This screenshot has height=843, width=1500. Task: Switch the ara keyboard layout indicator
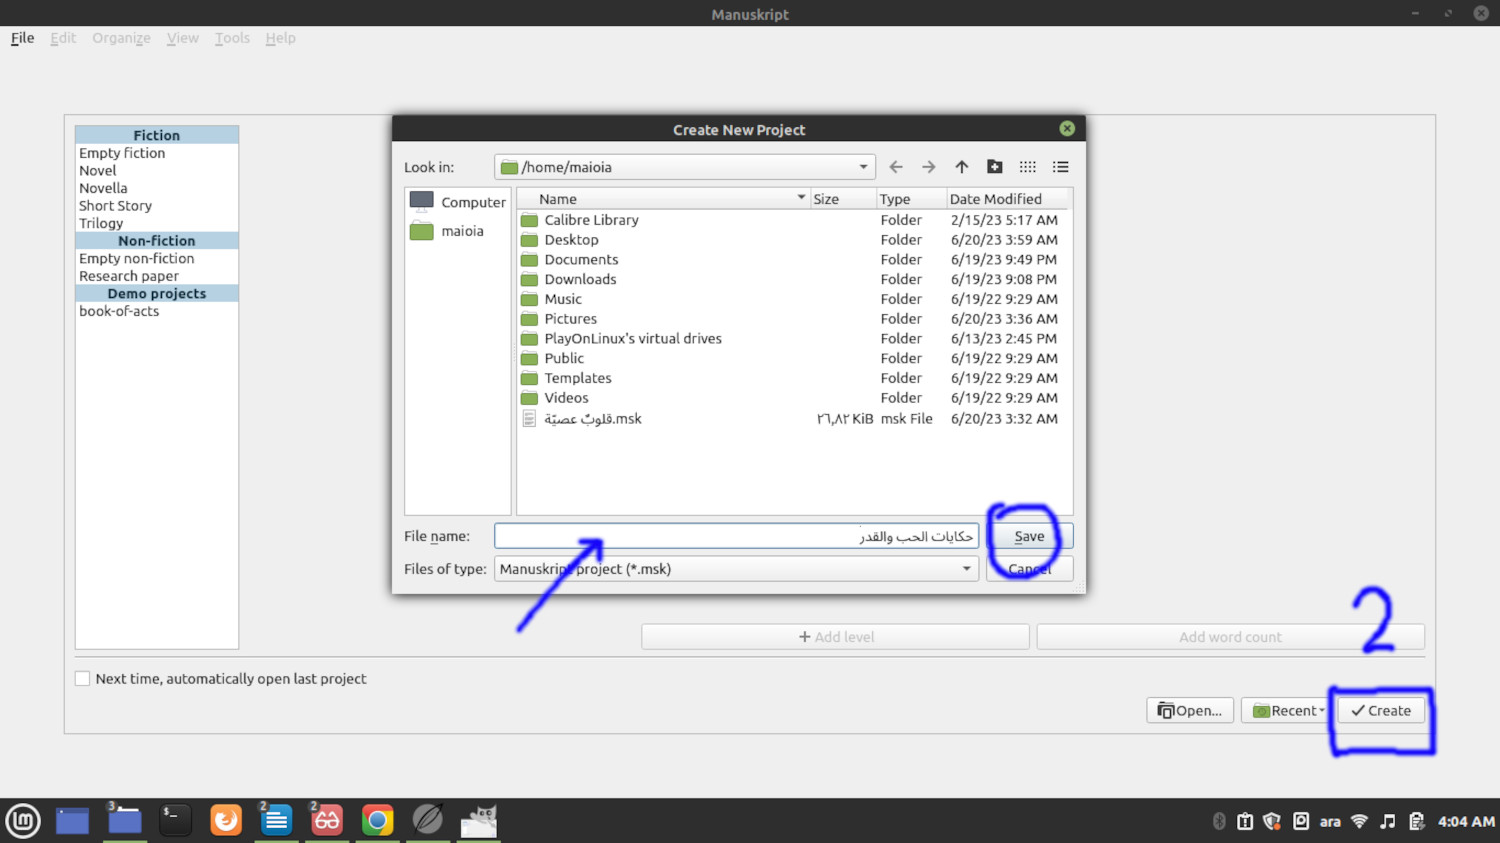point(1330,821)
